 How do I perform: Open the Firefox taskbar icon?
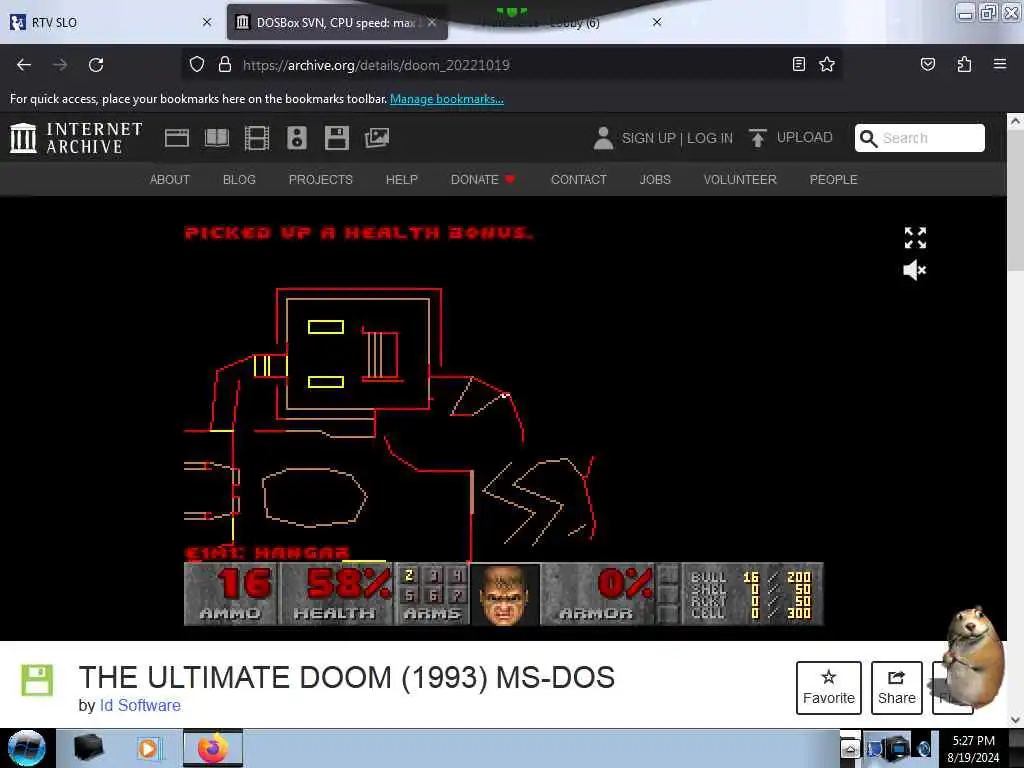[212, 748]
